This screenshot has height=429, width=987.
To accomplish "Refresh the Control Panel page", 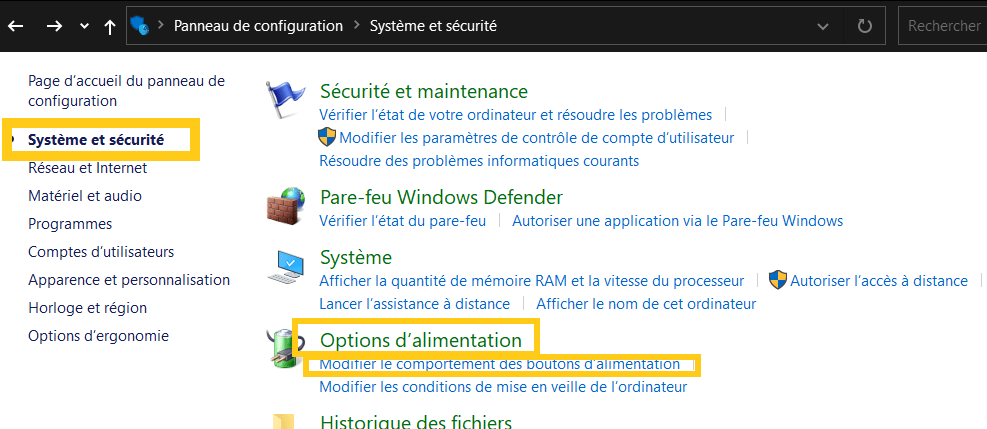I will (x=865, y=26).
